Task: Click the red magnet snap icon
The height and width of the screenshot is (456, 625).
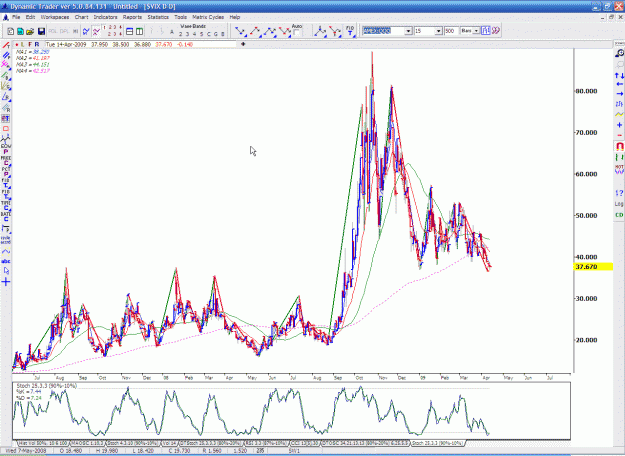Action: pos(619,147)
